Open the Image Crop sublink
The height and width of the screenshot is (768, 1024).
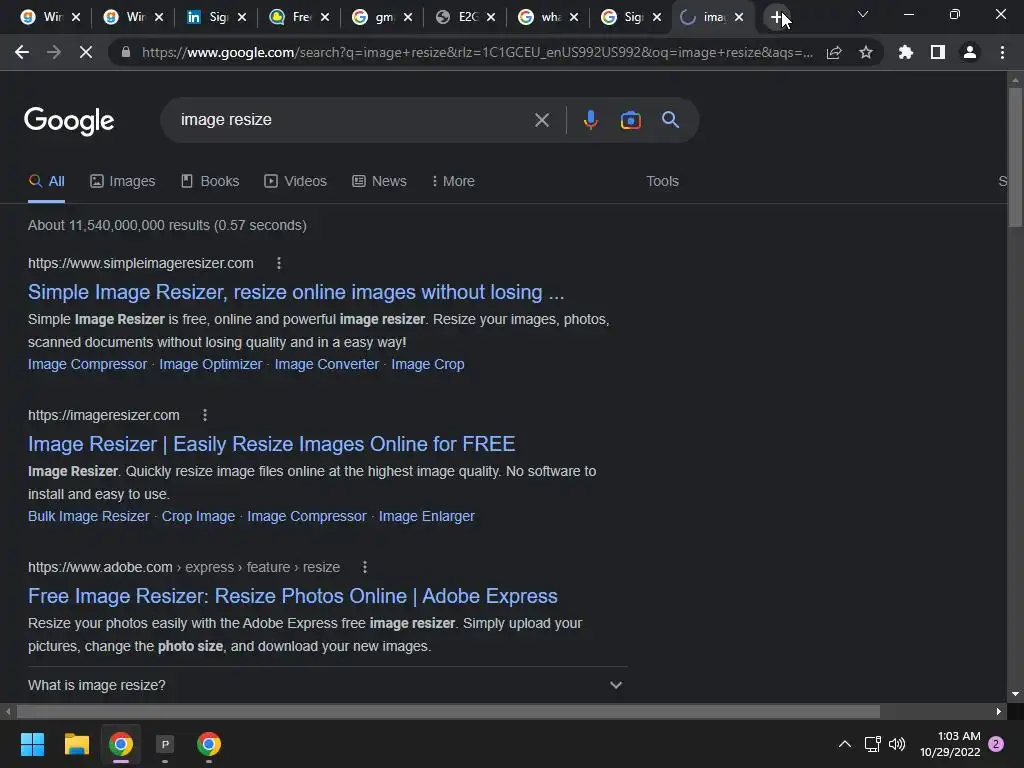428,364
